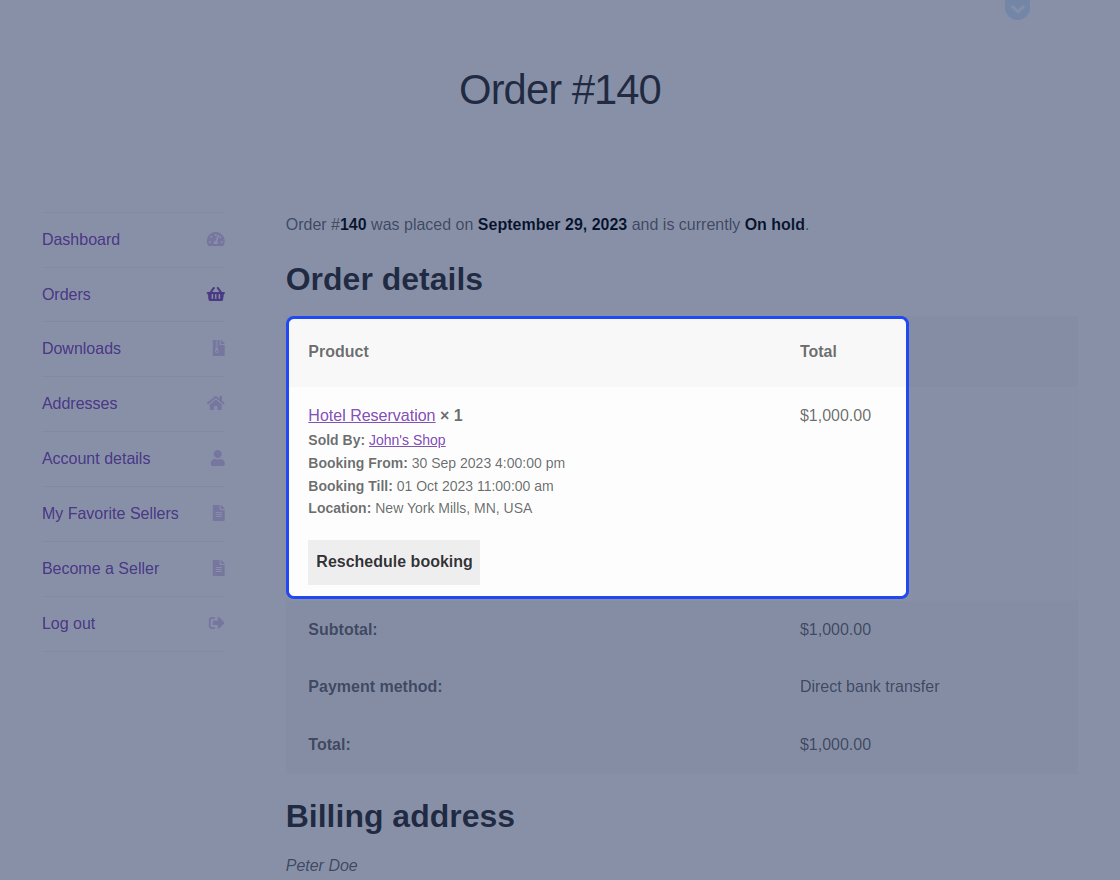
Task: Click the Dashboard gauge icon
Action: (216, 239)
